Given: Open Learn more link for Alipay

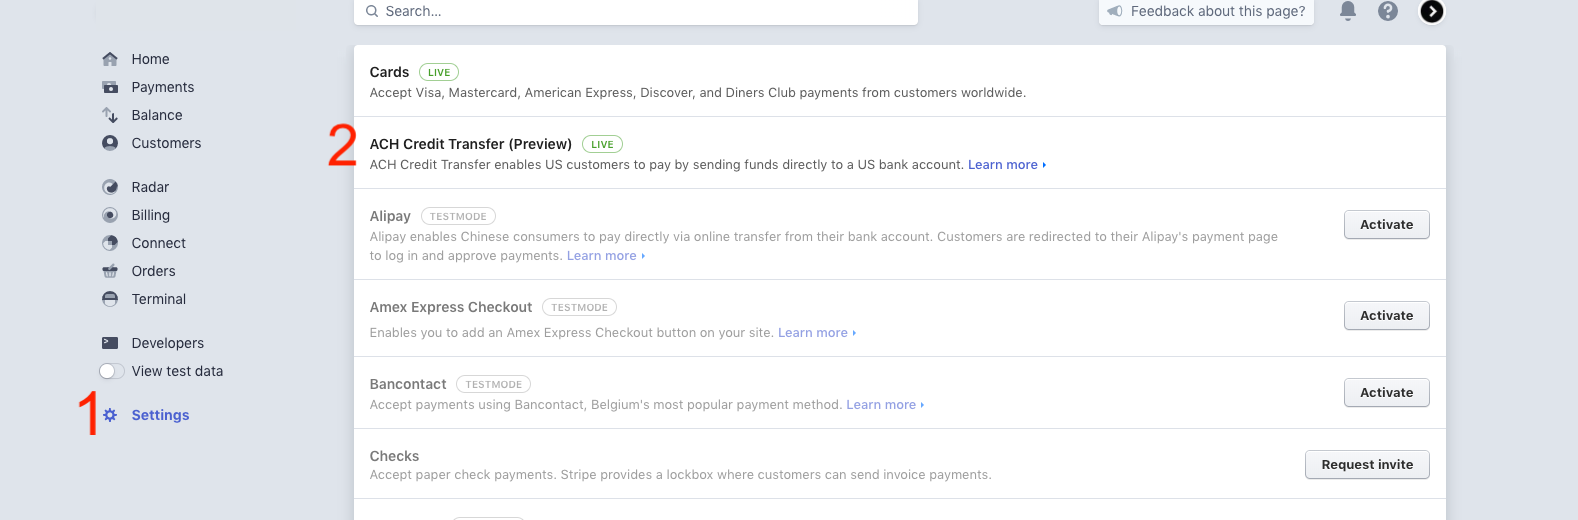Looking at the screenshot, I should (606, 256).
